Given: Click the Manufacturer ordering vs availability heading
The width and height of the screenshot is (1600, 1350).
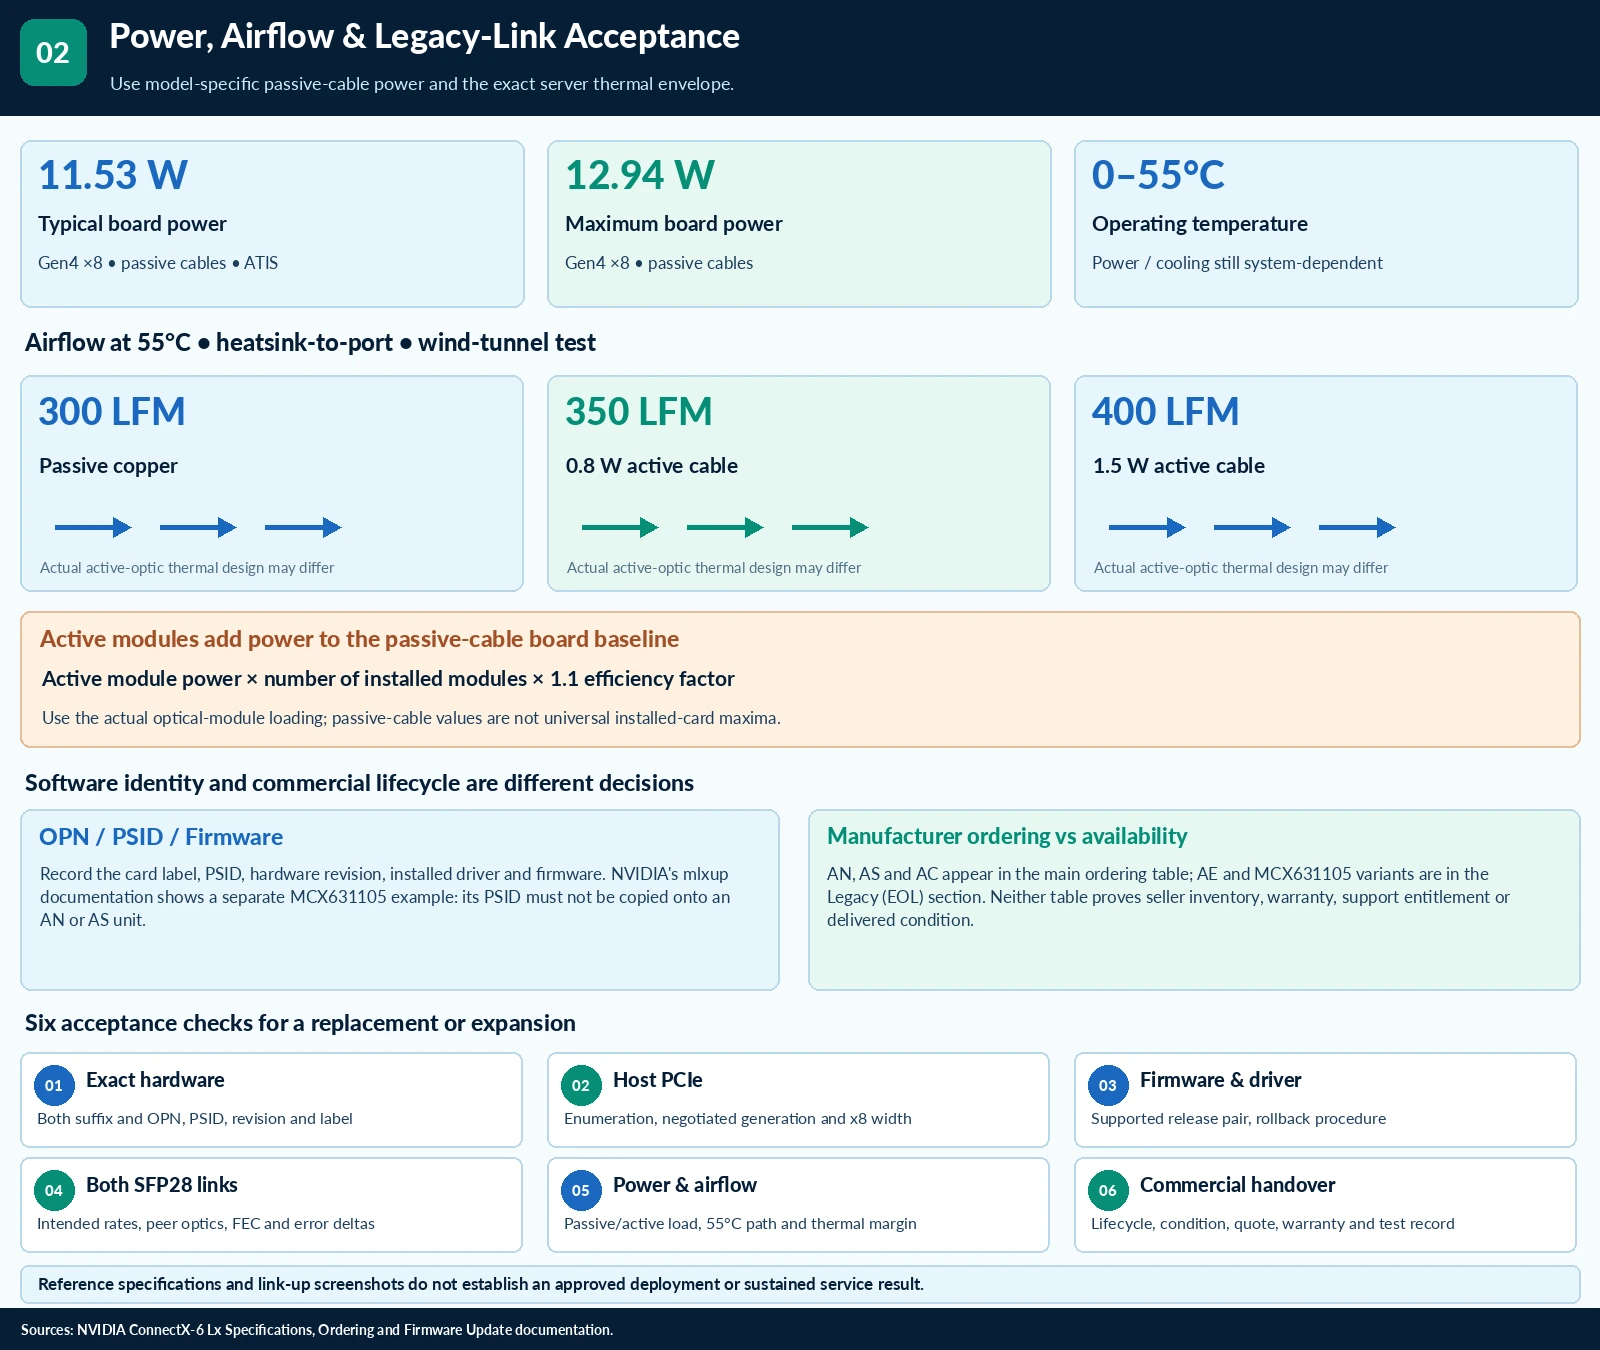Looking at the screenshot, I should click(x=1007, y=836).
